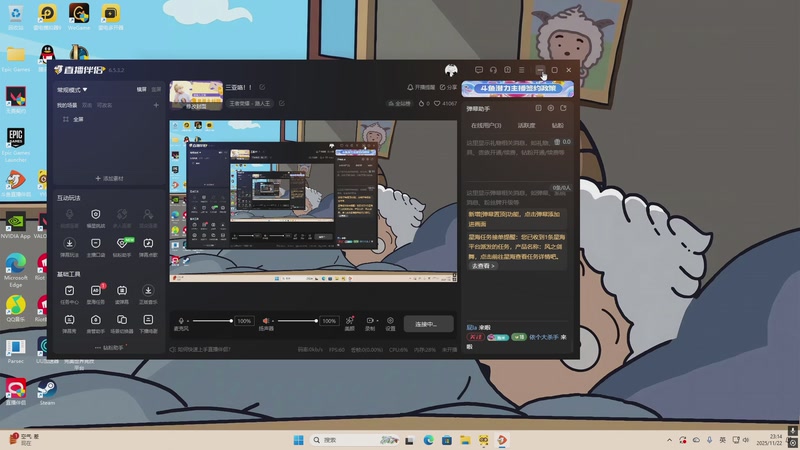Open 弹幕点歌 icon in 互动玩法
Image resolution: width=800 pixels, height=450 pixels.
tap(148, 243)
